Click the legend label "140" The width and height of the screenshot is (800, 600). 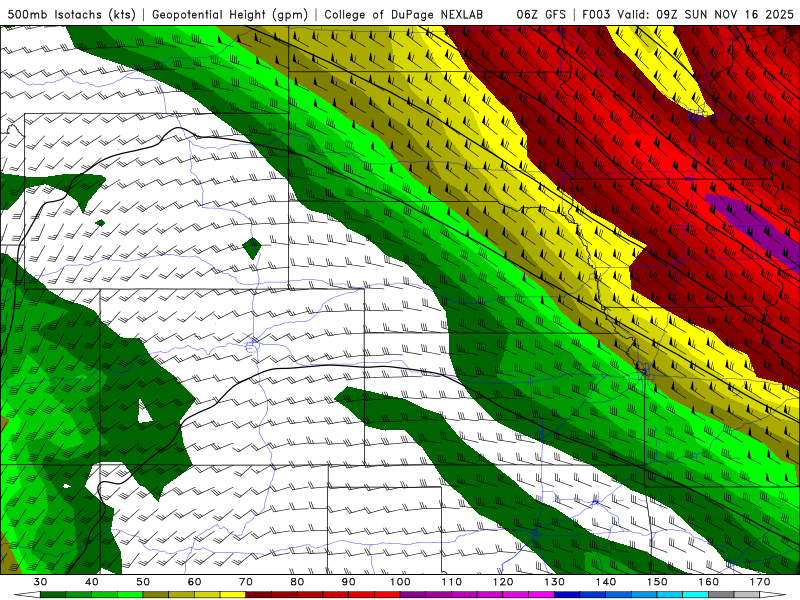(x=606, y=582)
